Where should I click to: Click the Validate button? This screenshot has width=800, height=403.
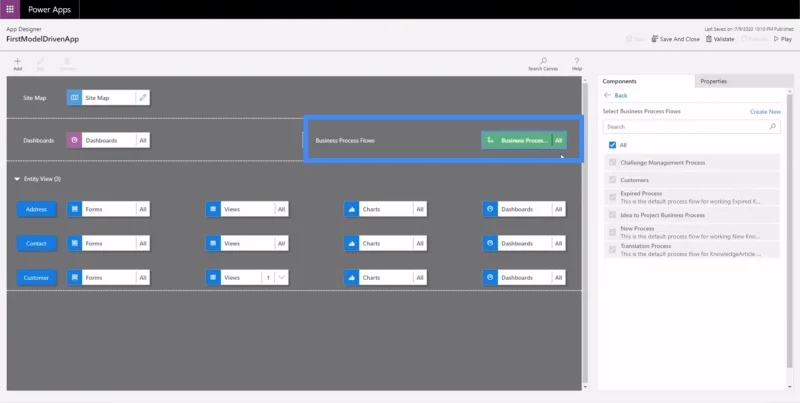tap(720, 39)
